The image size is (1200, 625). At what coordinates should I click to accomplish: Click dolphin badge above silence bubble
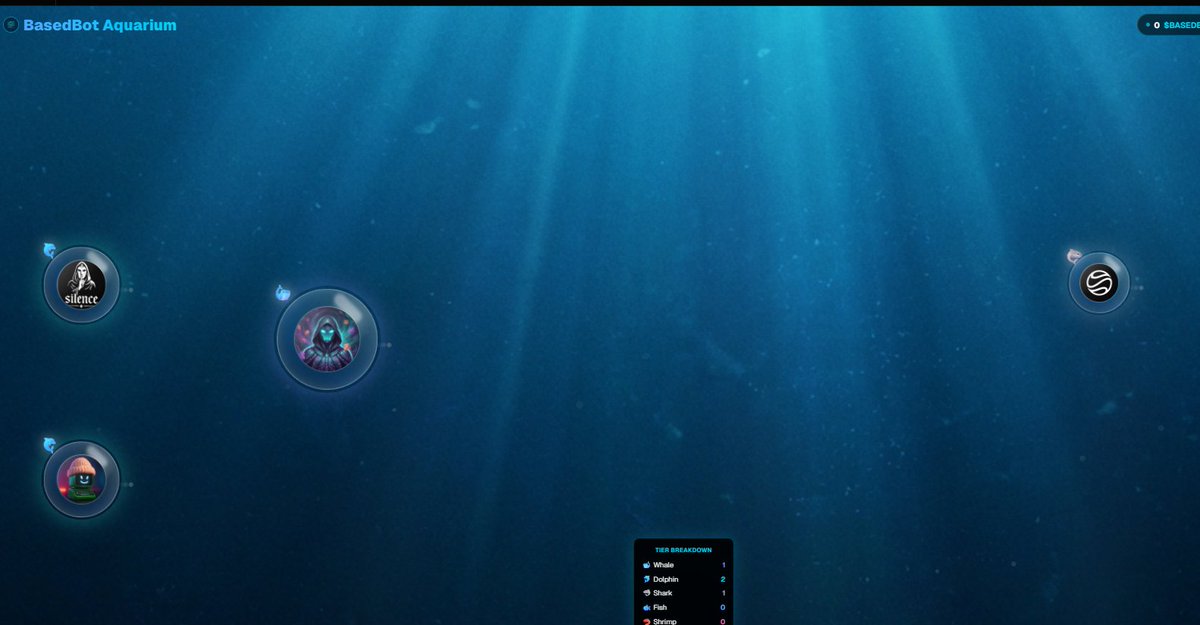pyautogui.click(x=49, y=249)
